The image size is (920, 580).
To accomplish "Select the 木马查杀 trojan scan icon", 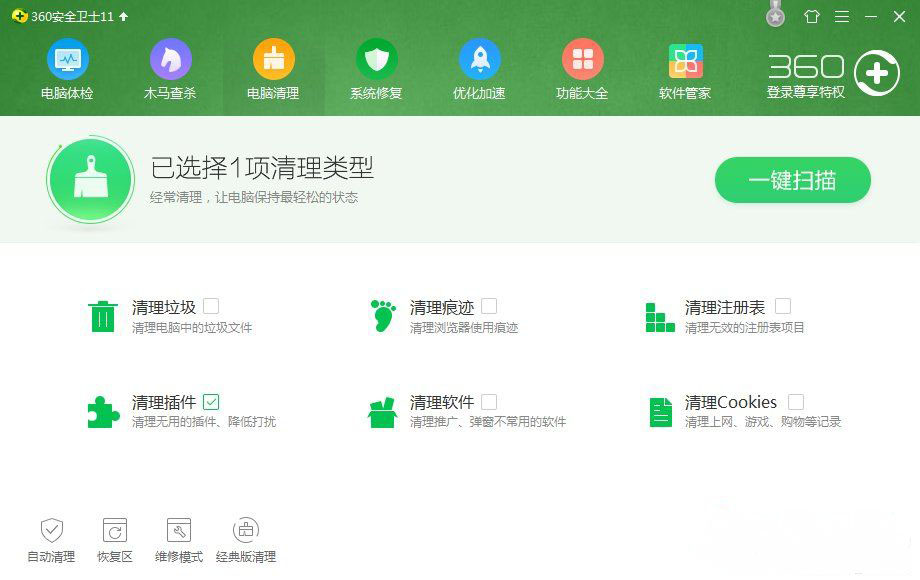I will coord(171,67).
